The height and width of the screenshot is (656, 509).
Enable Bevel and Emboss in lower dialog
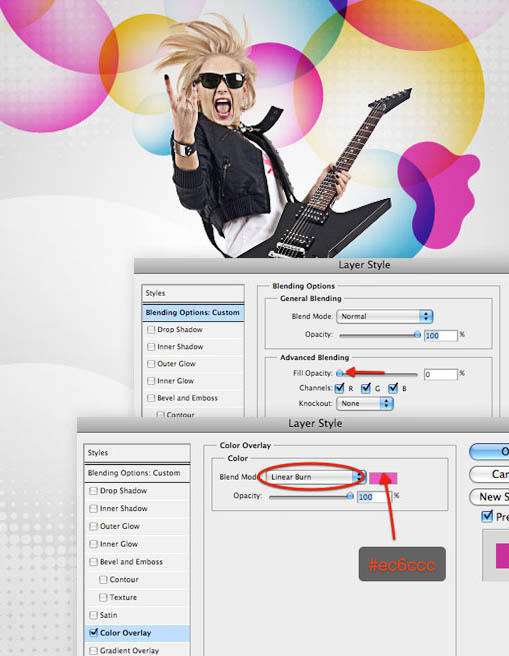coord(93,562)
